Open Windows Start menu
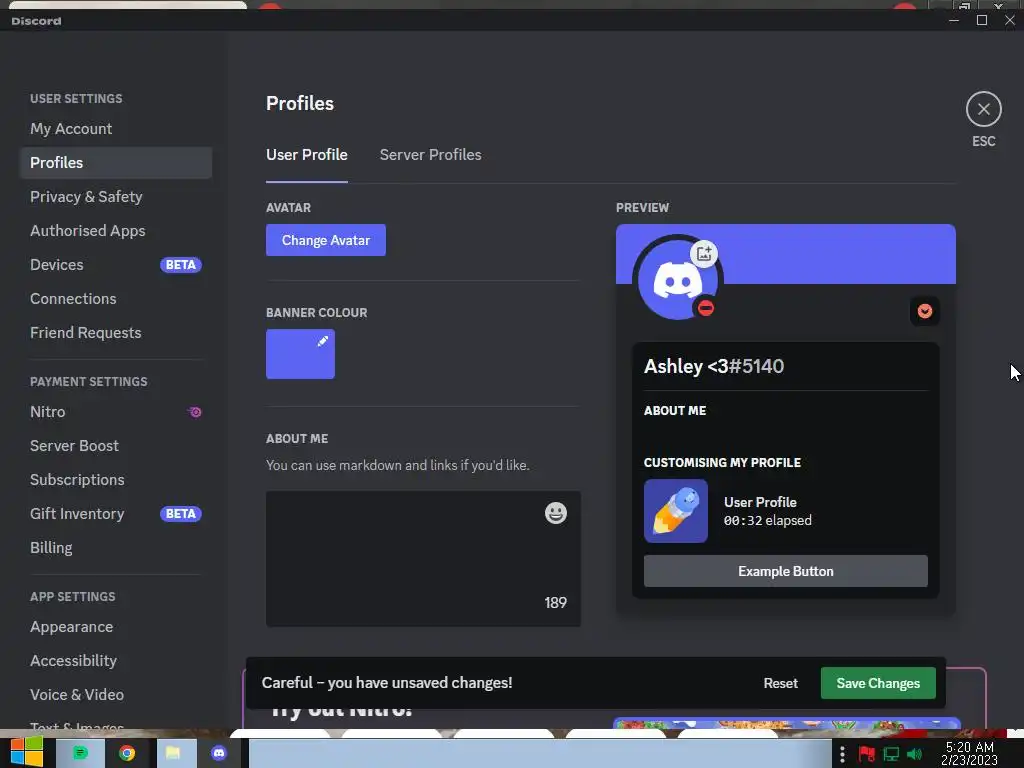 coord(26,752)
